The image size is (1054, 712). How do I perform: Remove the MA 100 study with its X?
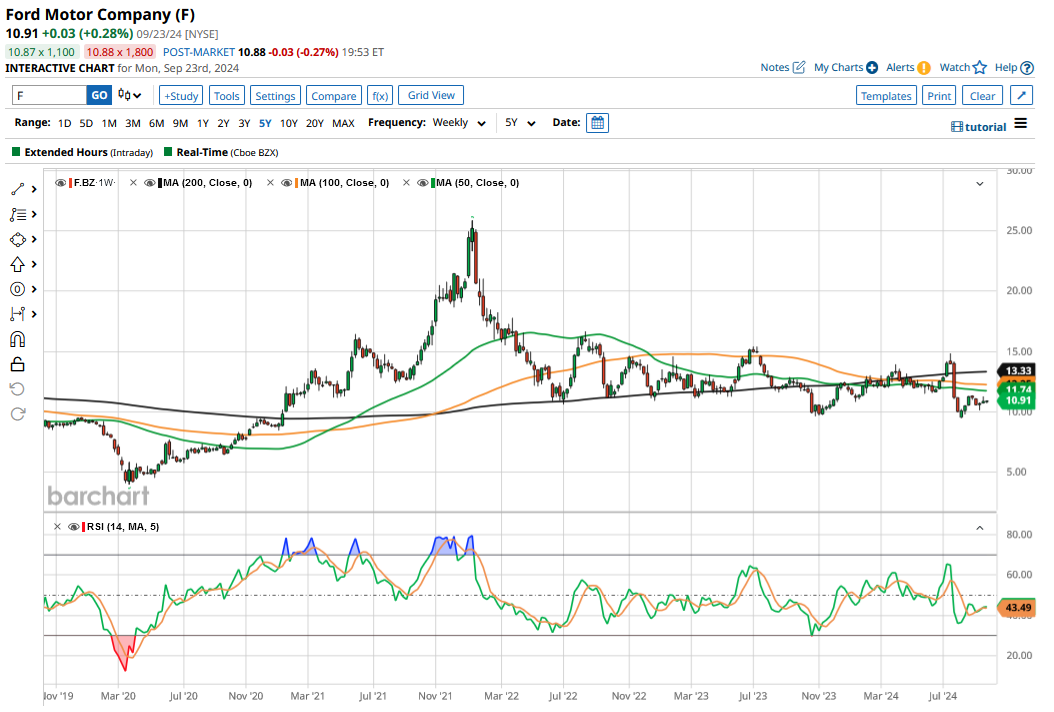pos(270,183)
